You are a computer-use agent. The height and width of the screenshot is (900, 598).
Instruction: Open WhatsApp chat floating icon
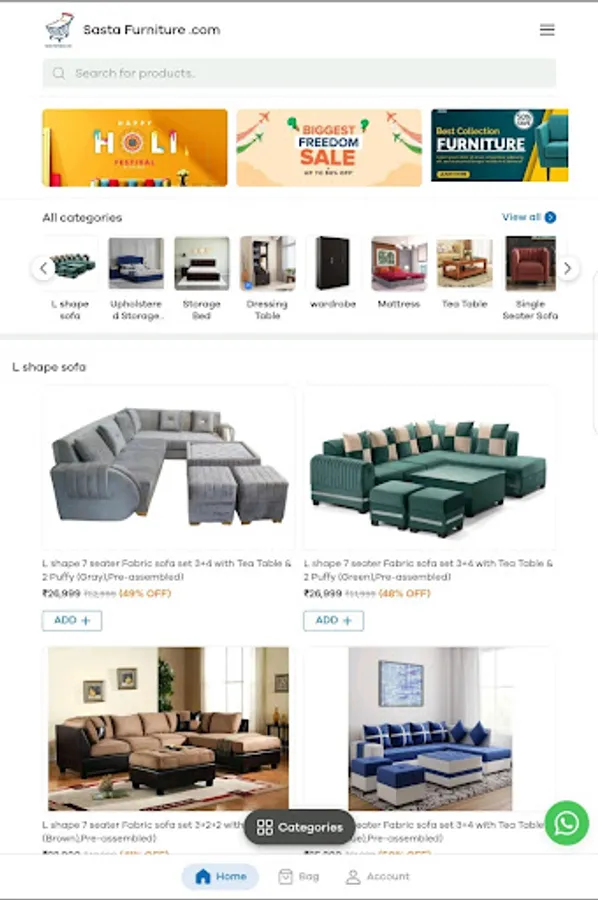coord(566,823)
